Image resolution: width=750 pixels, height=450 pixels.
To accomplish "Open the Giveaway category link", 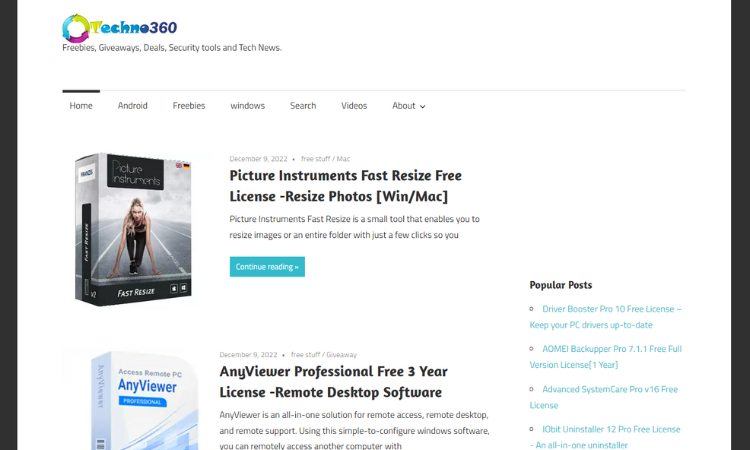I will coord(342,355).
